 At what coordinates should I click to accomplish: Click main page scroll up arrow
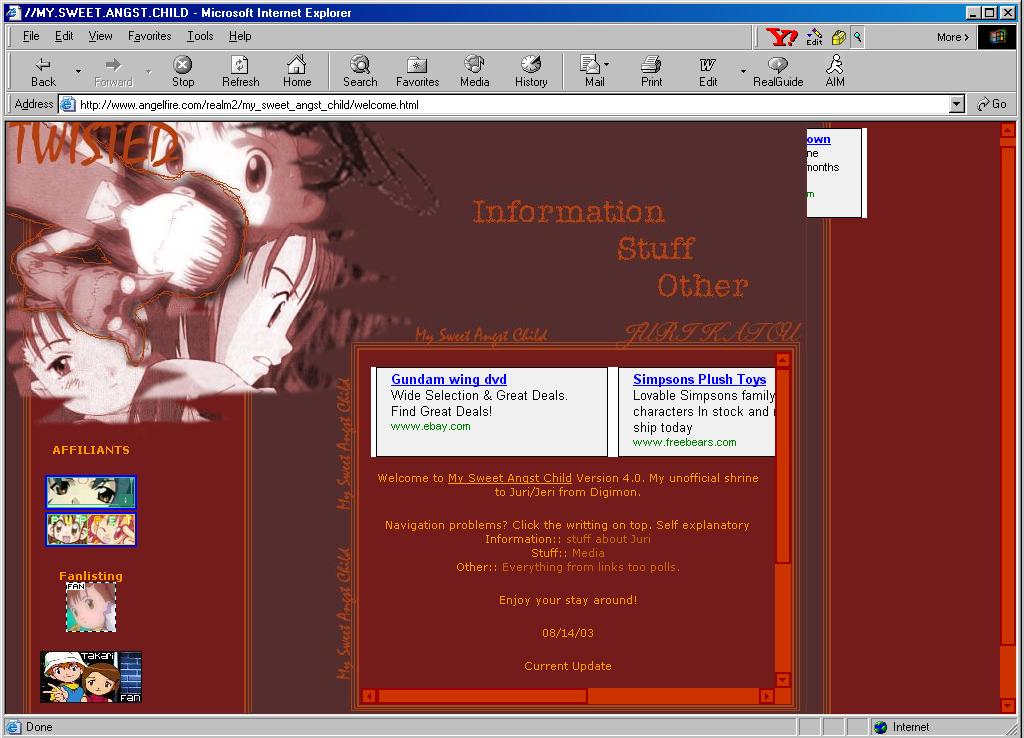click(x=1007, y=130)
